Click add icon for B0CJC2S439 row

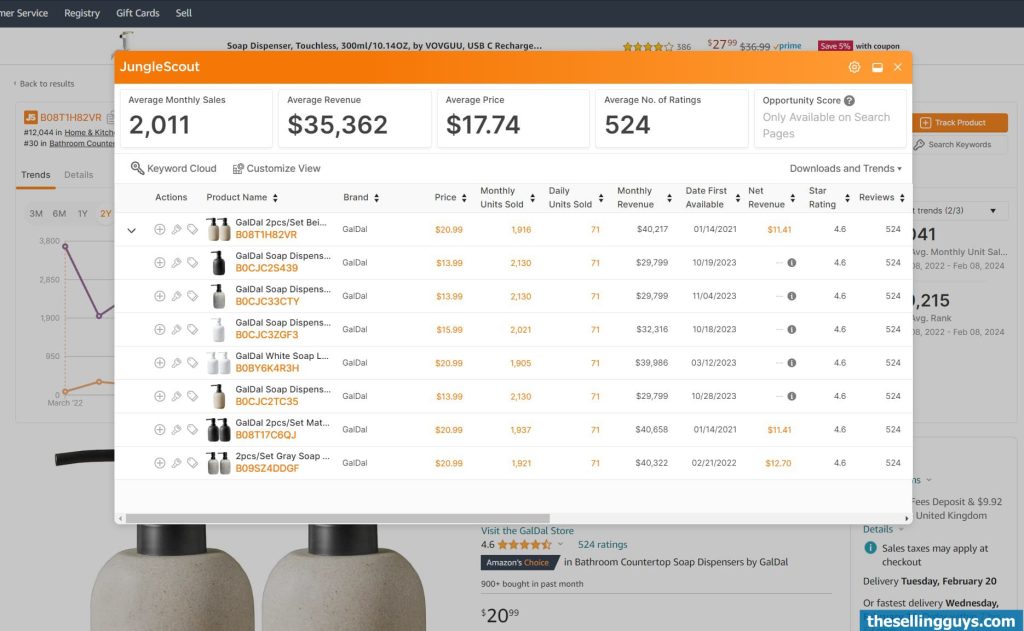[x=159, y=263]
